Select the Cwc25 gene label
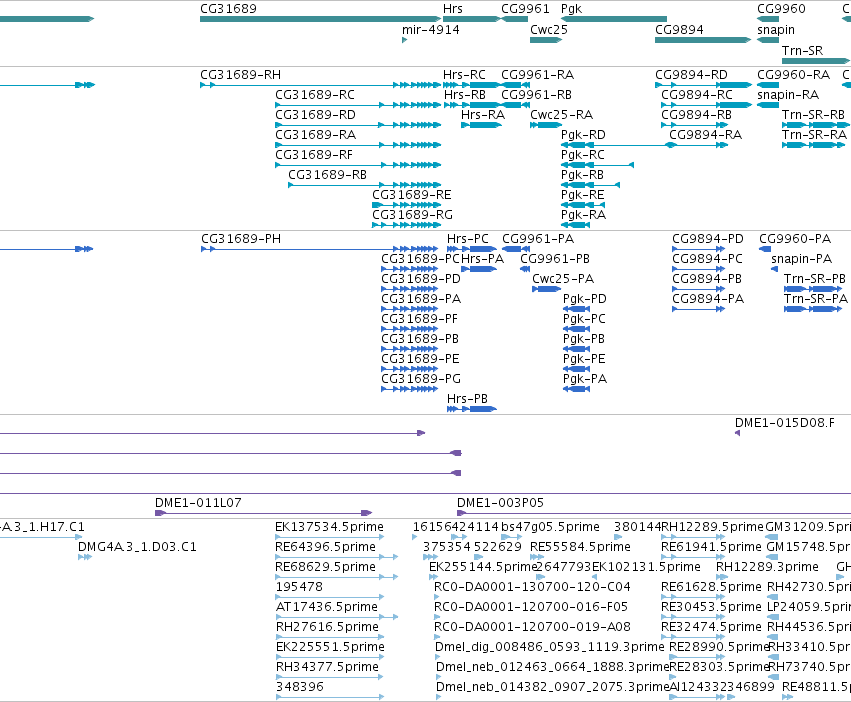 coord(549,30)
